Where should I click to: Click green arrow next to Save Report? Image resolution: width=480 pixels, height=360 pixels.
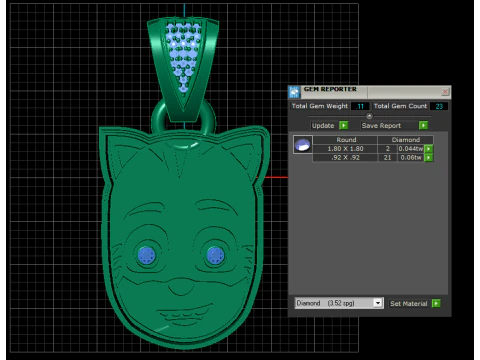coord(423,125)
